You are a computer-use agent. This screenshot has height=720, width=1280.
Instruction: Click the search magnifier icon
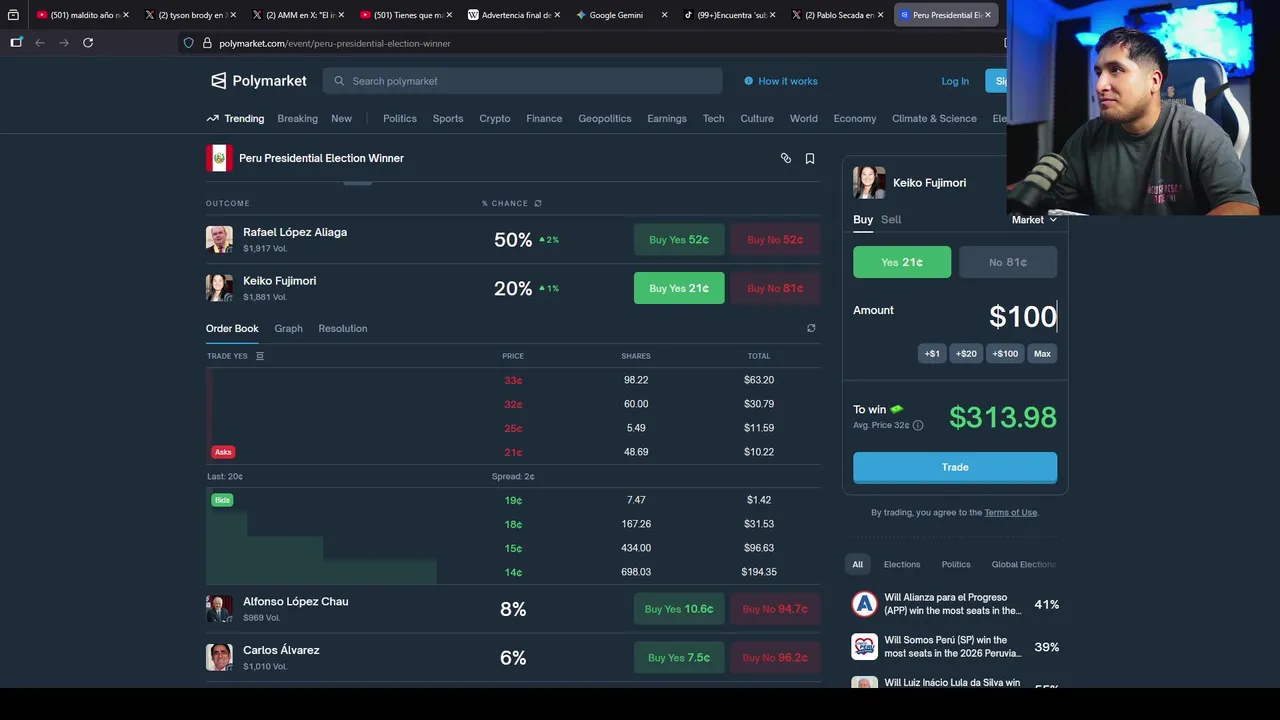click(340, 81)
